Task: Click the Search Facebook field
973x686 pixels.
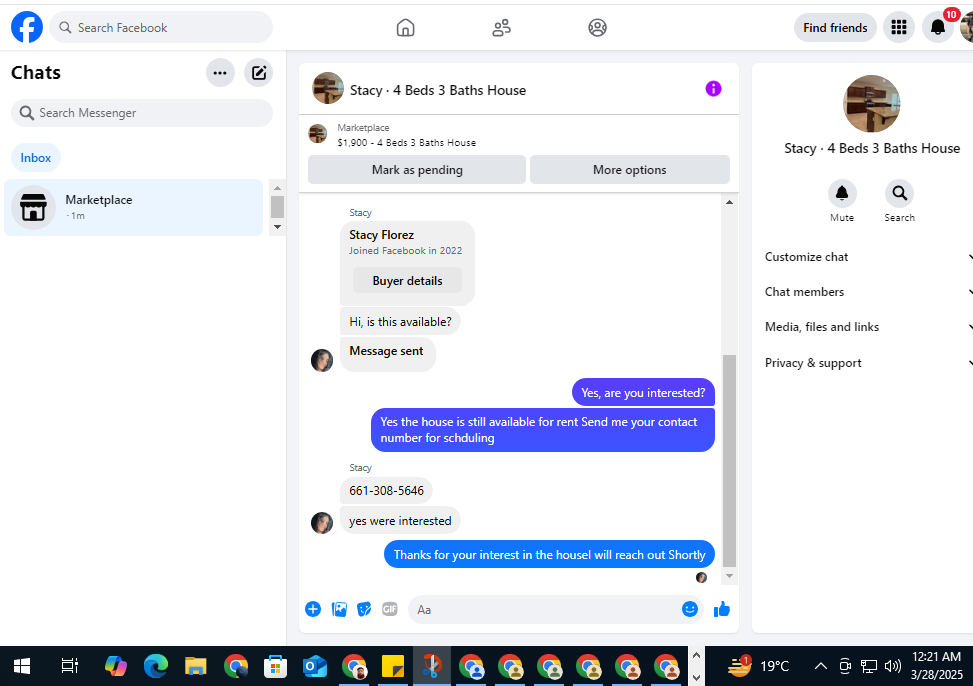Action: coord(161,27)
